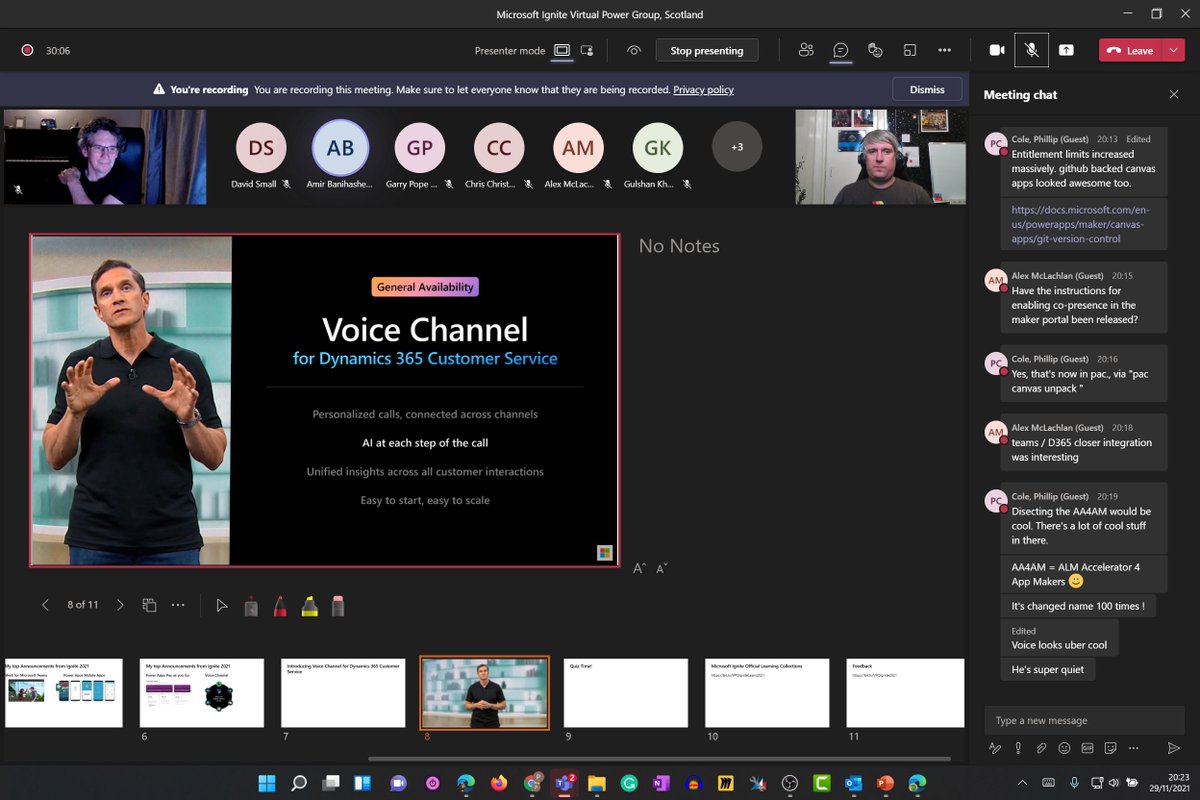The image size is (1200, 800).
Task: Select the eraser tool
Action: (x=338, y=605)
